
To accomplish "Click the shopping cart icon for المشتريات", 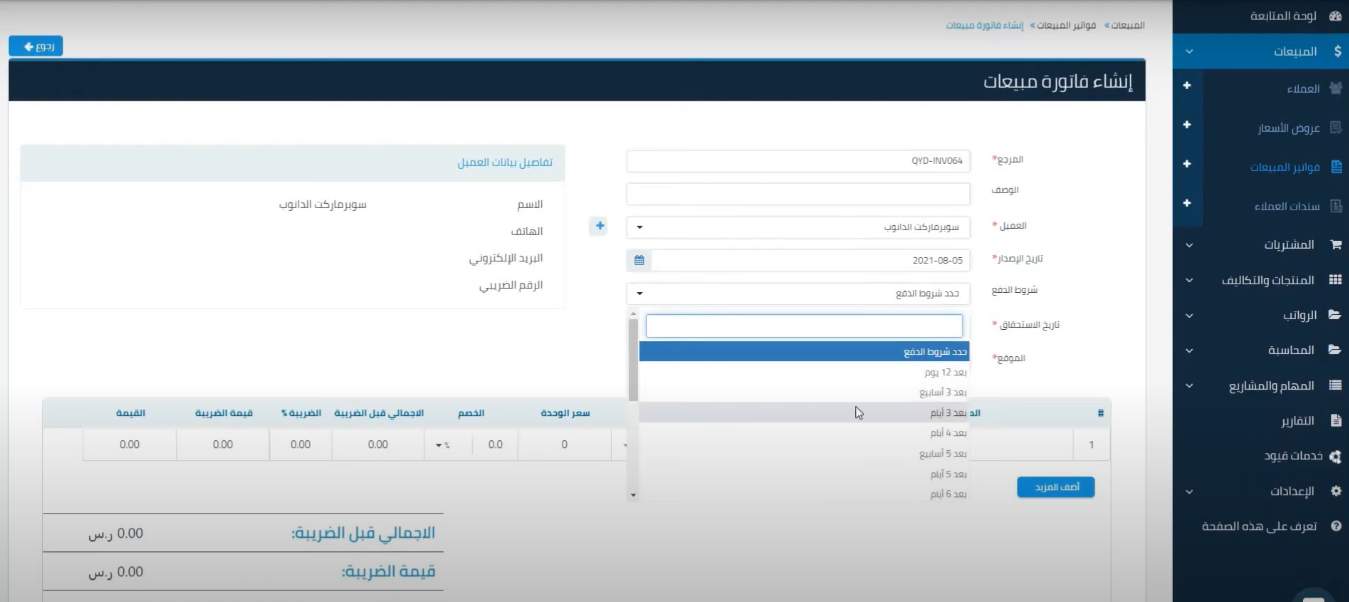I will [x=1336, y=244].
